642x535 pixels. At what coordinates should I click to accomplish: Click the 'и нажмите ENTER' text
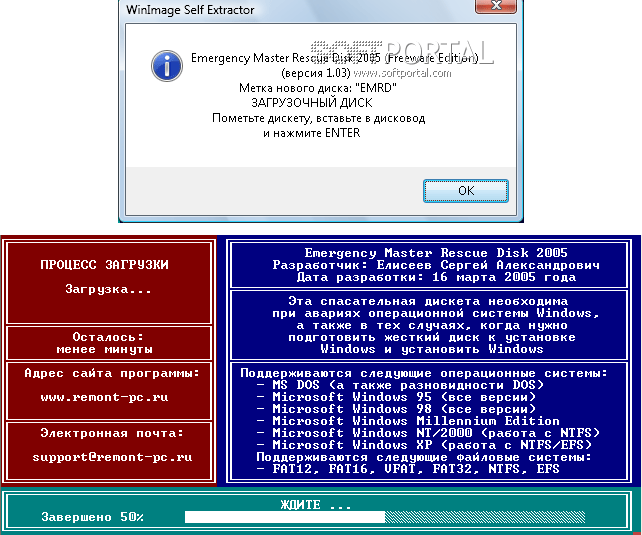[312, 133]
